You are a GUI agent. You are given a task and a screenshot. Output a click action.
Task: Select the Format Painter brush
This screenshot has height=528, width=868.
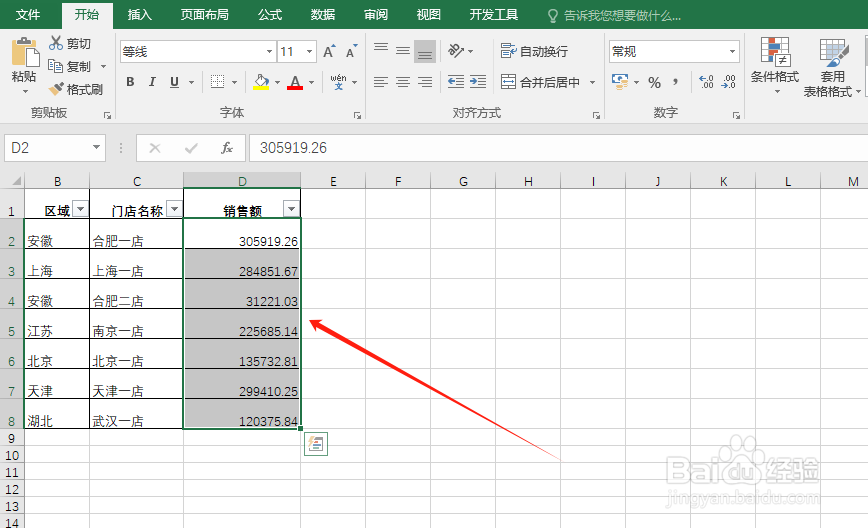tap(56, 89)
